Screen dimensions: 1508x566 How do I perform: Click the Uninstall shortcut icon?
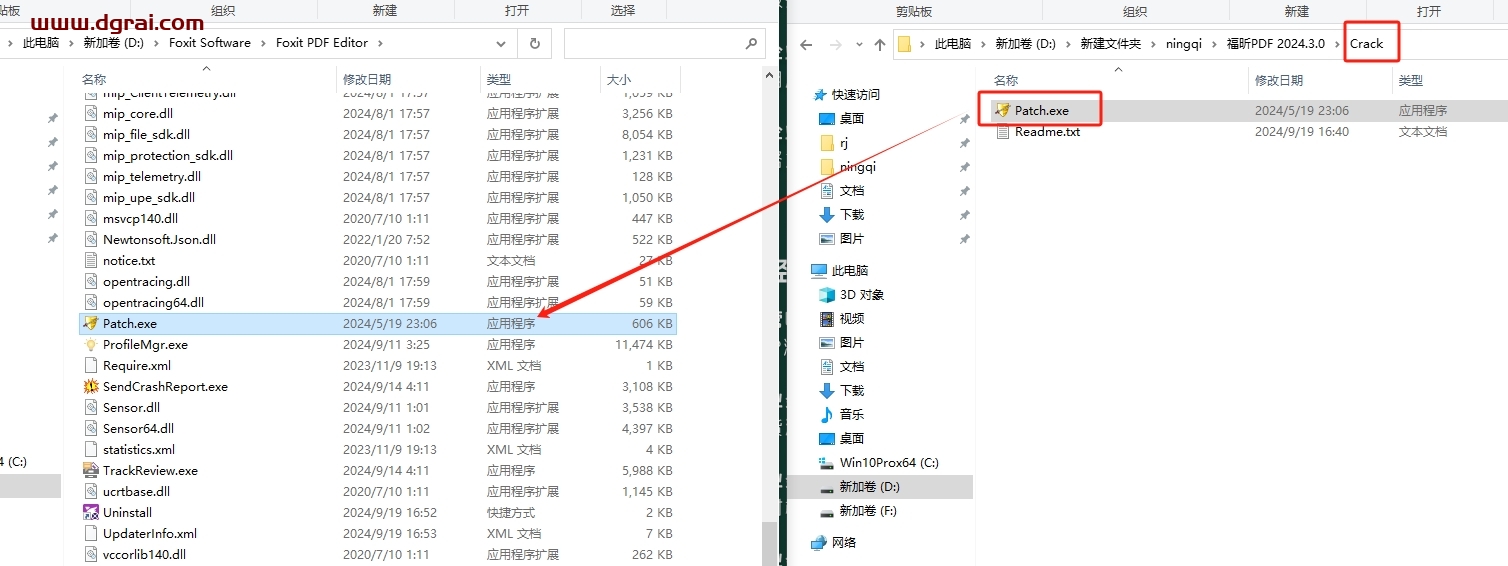pos(91,512)
